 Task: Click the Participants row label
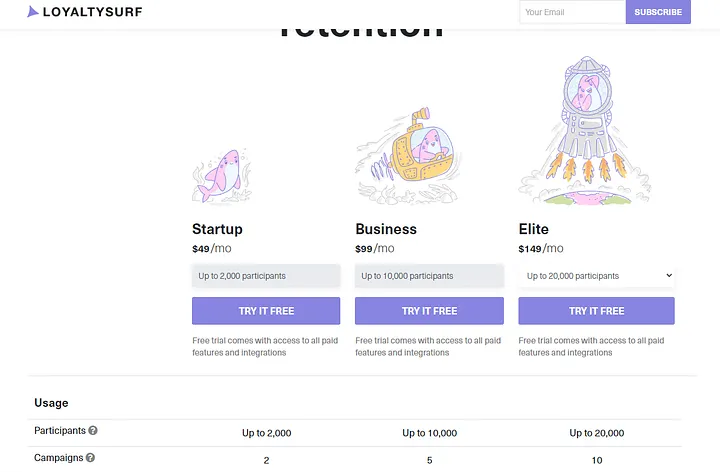tap(60, 431)
